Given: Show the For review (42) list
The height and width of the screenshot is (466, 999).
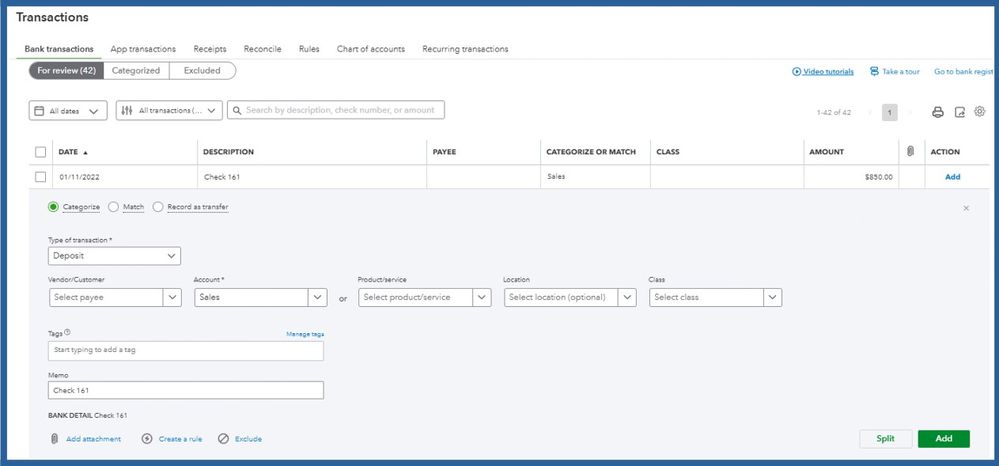Looking at the screenshot, I should (x=66, y=71).
